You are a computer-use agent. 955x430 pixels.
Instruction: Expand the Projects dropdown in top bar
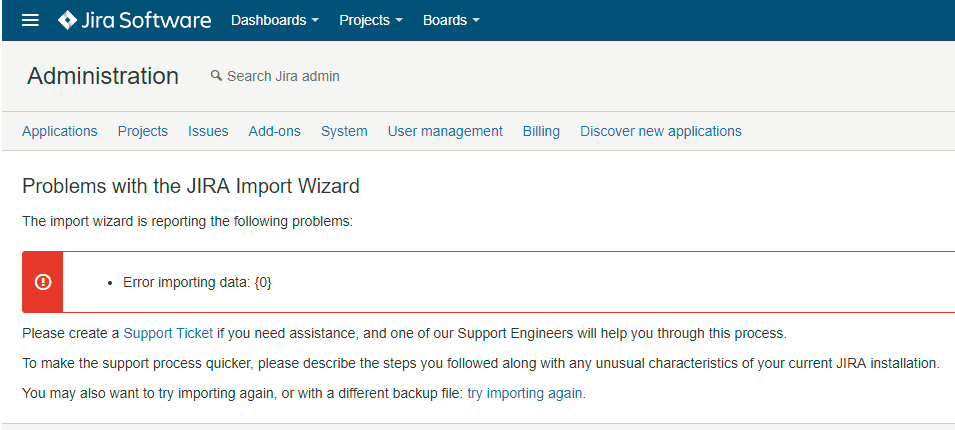(x=371, y=20)
